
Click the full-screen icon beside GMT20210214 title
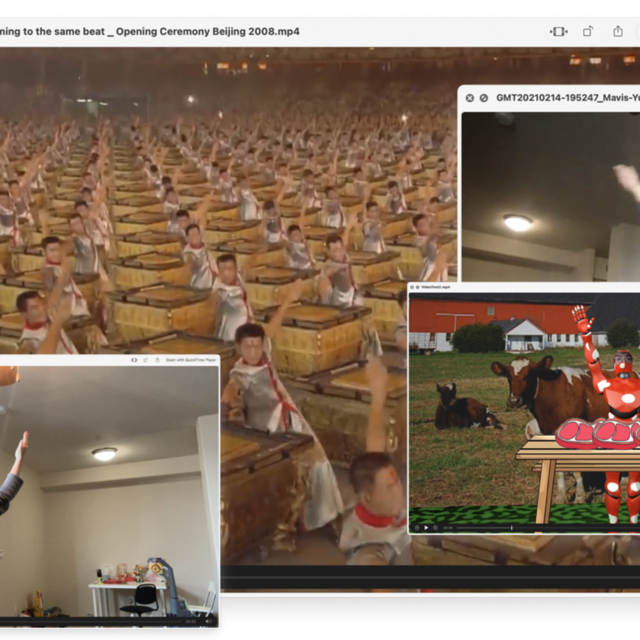(x=484, y=98)
